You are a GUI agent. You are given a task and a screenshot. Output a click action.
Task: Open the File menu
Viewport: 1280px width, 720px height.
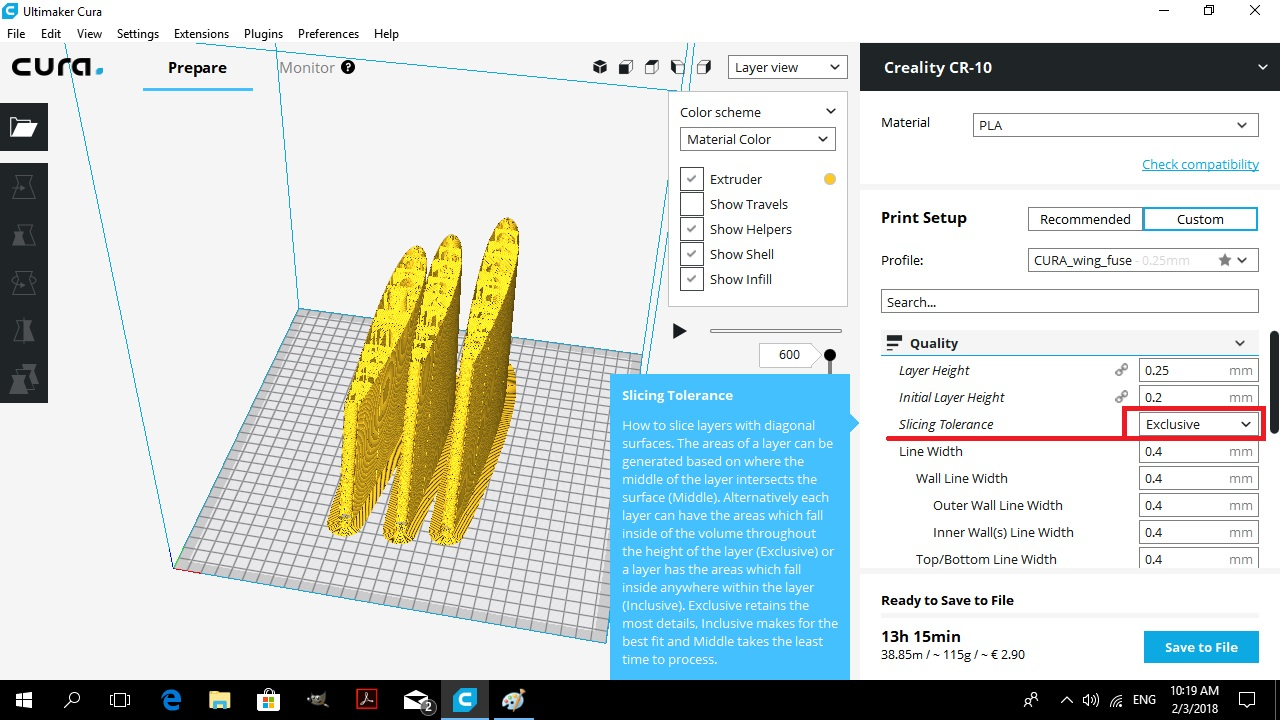(16, 33)
